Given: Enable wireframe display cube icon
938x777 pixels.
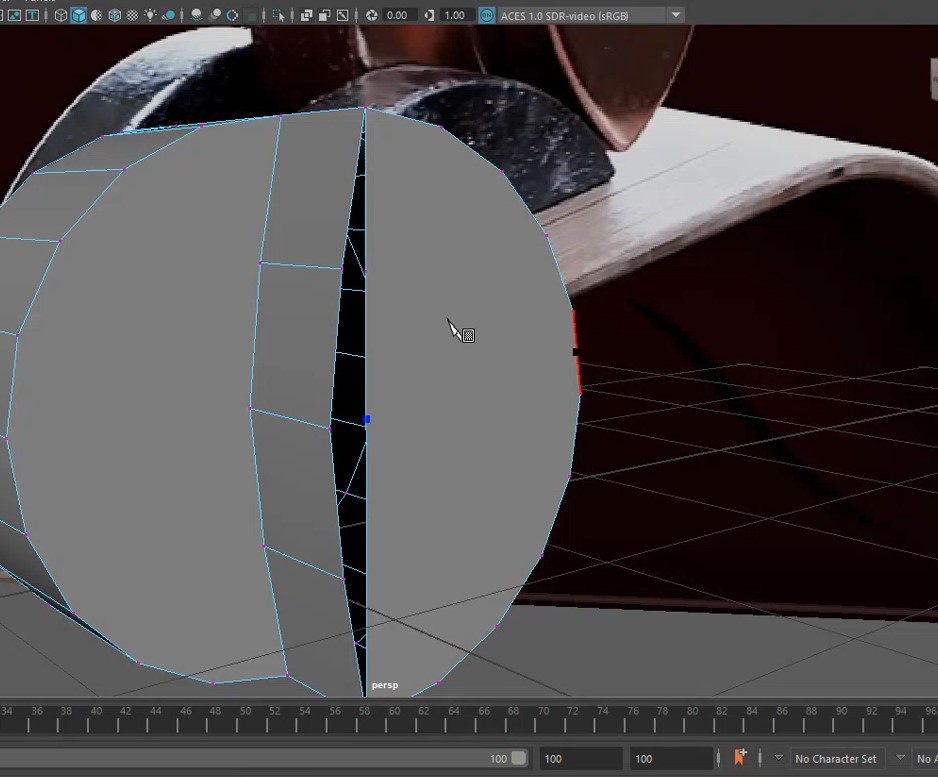Looking at the screenshot, I should [60, 15].
